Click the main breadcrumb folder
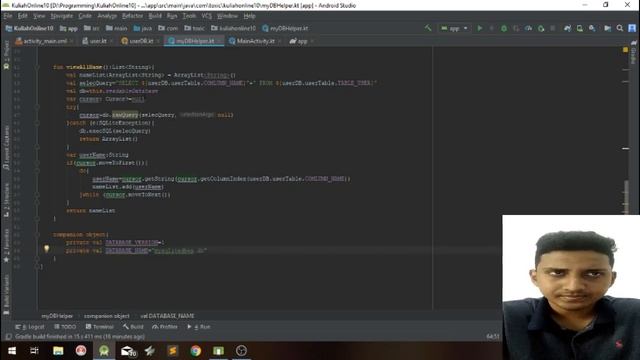Viewport: 640px width, 360px height. 117,28
